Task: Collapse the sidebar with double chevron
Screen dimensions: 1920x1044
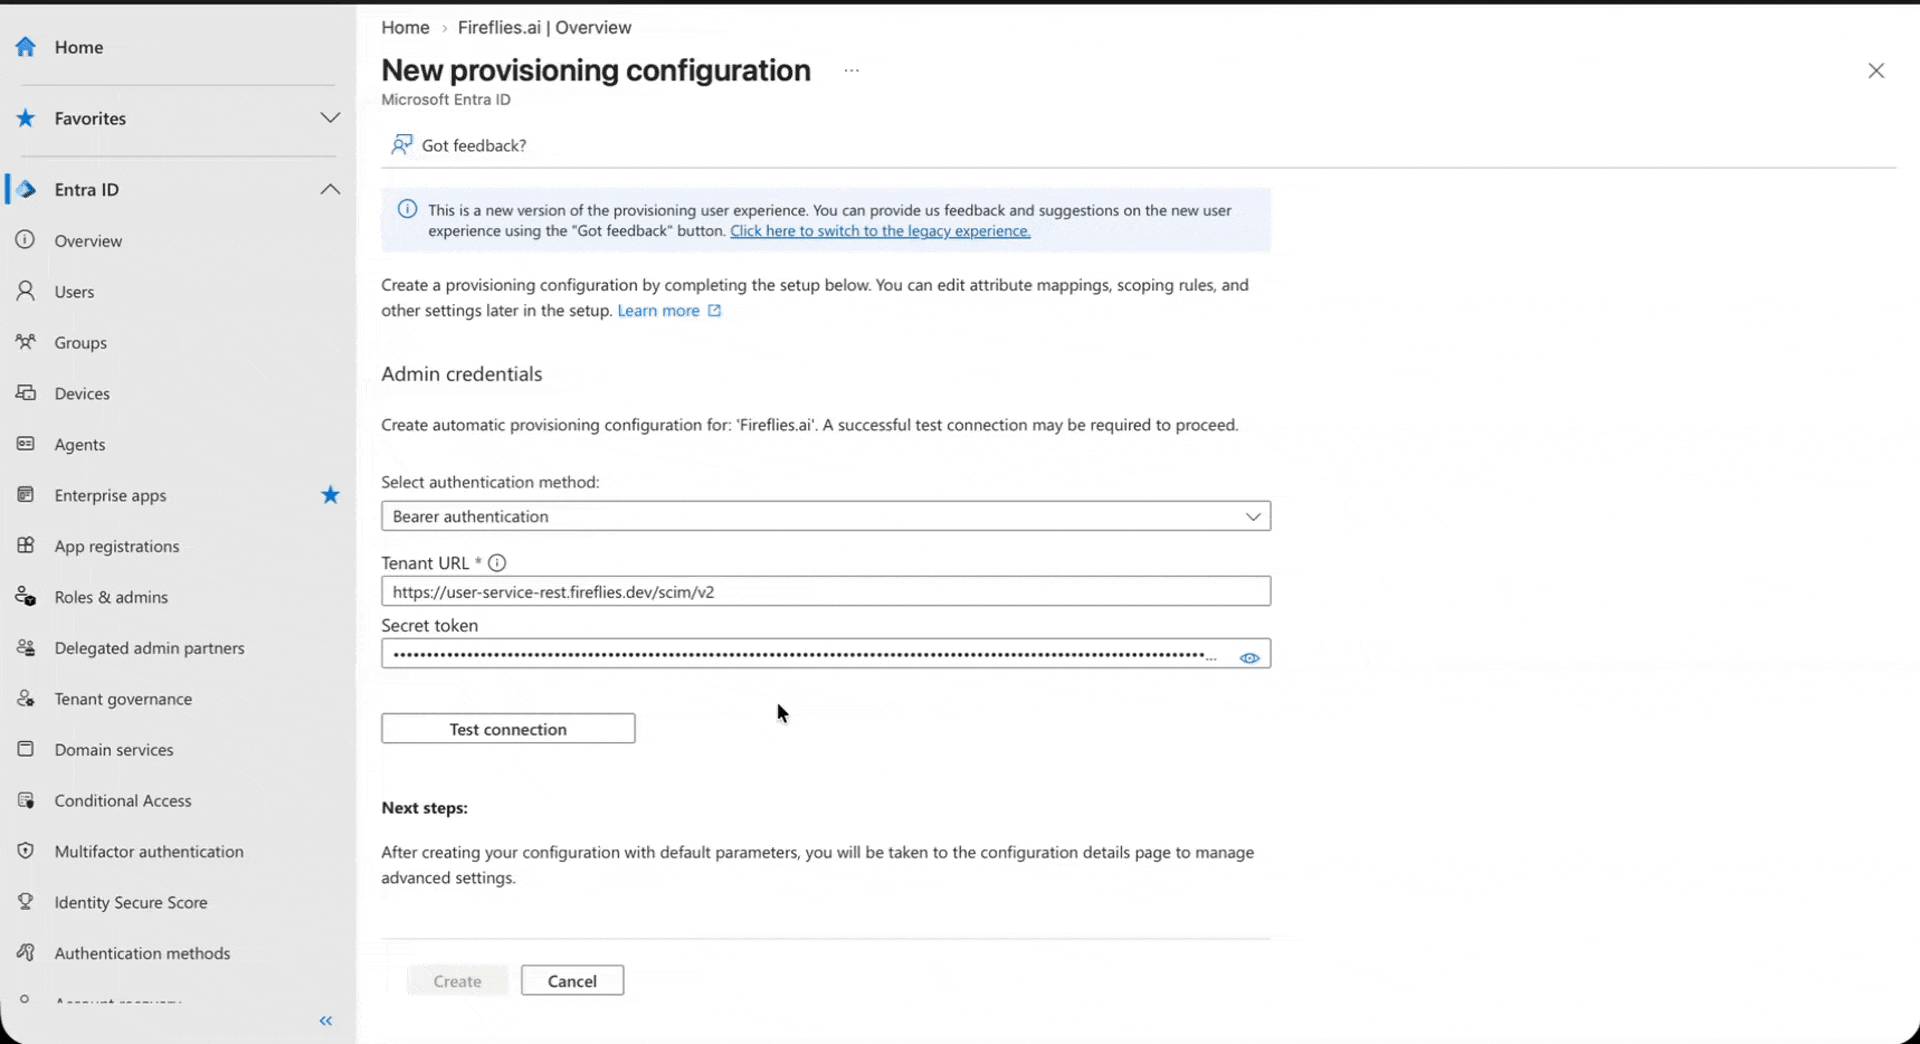Action: 326,1021
